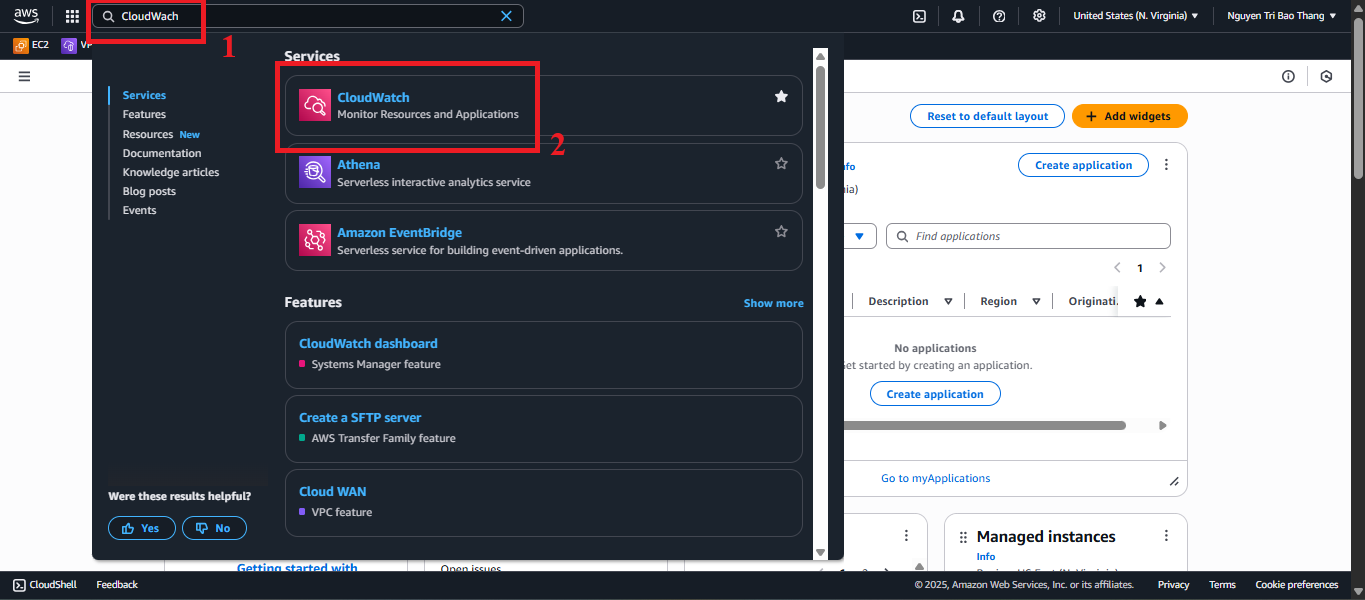Click the AWS logo home icon
1365x600 pixels.
(26, 16)
